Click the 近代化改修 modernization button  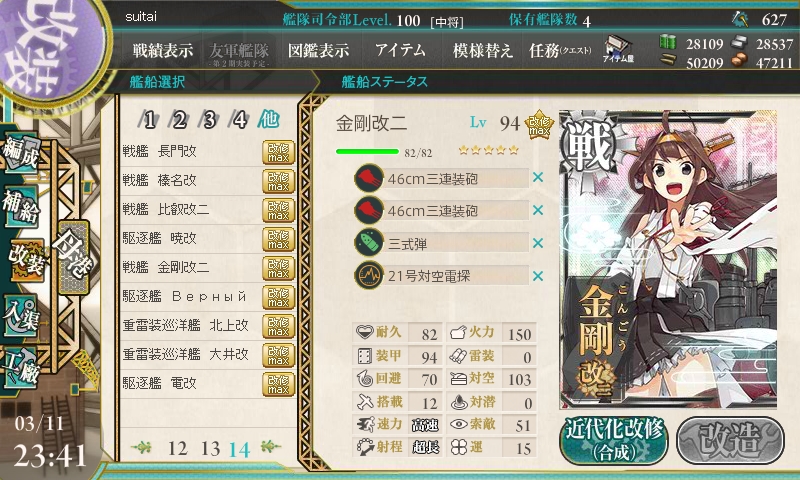(x=614, y=441)
